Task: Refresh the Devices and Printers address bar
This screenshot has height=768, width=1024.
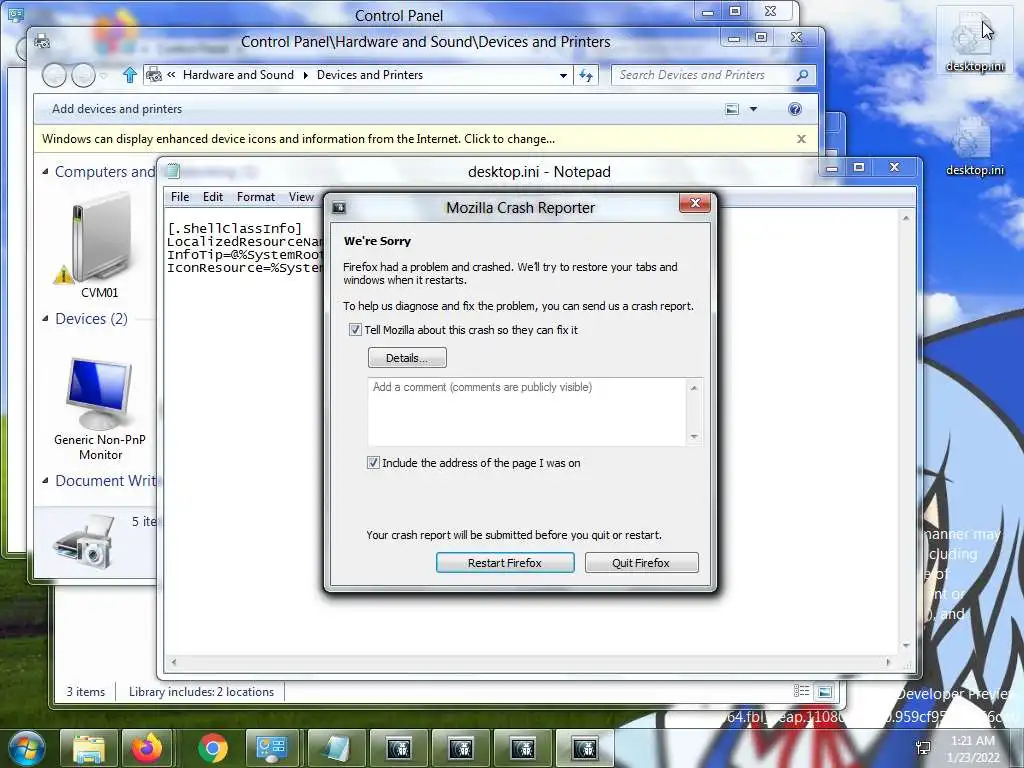Action: pyautogui.click(x=586, y=76)
